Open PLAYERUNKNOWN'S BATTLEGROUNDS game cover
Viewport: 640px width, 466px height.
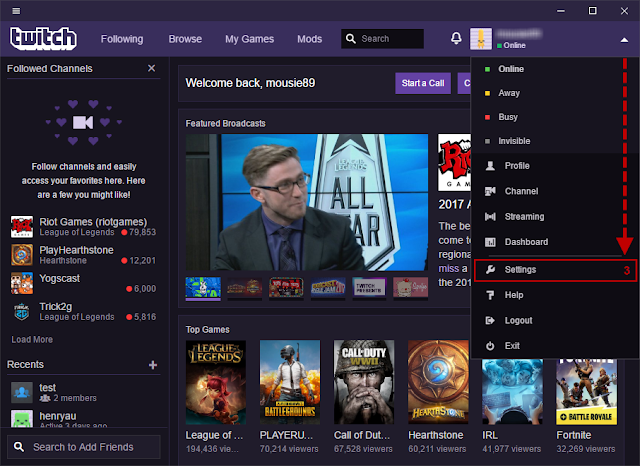point(290,382)
